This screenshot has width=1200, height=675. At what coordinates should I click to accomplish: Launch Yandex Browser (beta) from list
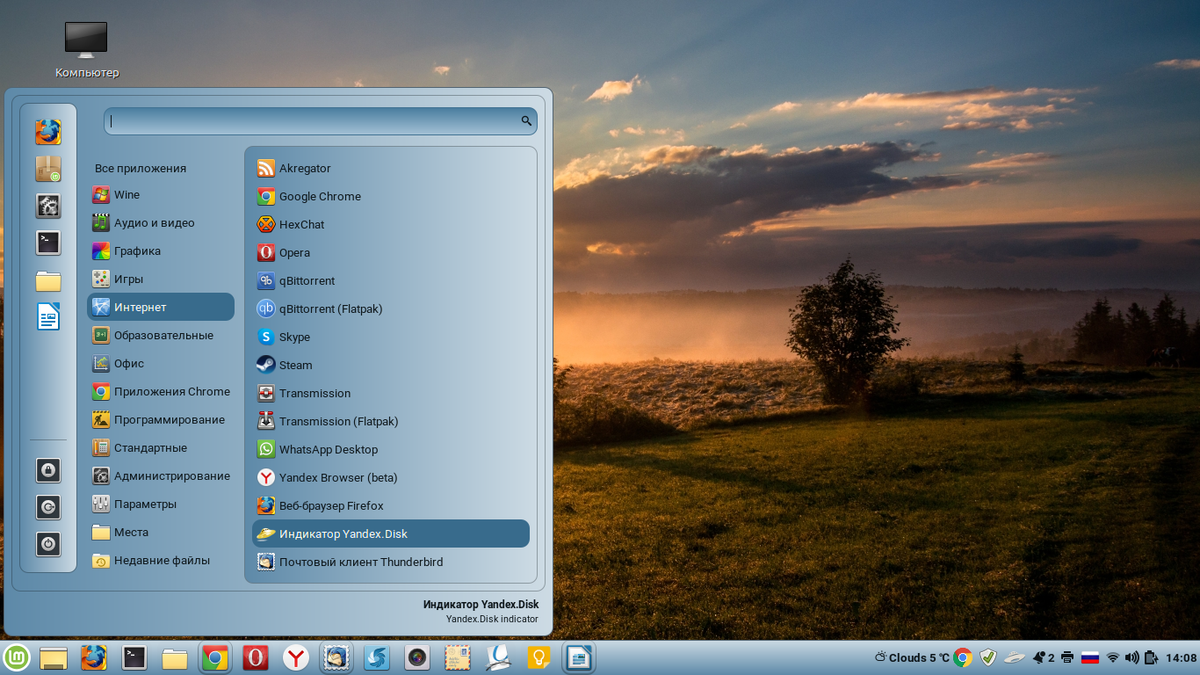390,477
